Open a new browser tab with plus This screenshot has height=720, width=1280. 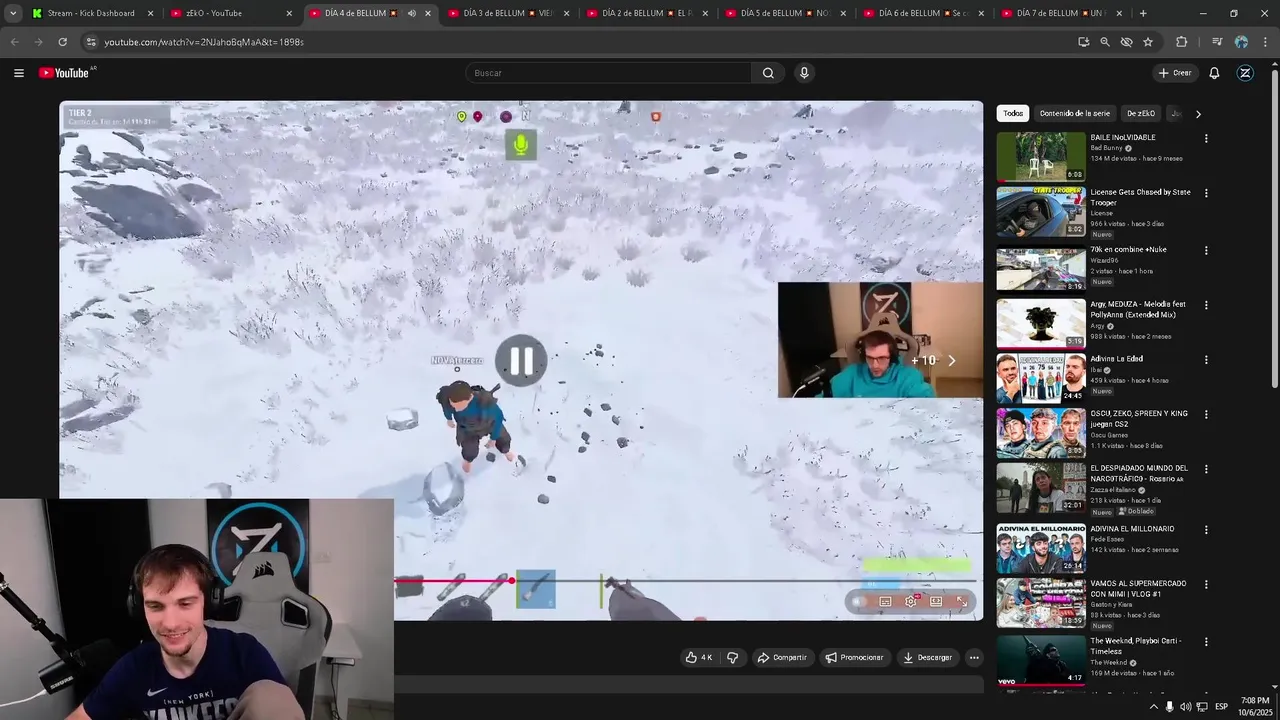tap(1143, 13)
